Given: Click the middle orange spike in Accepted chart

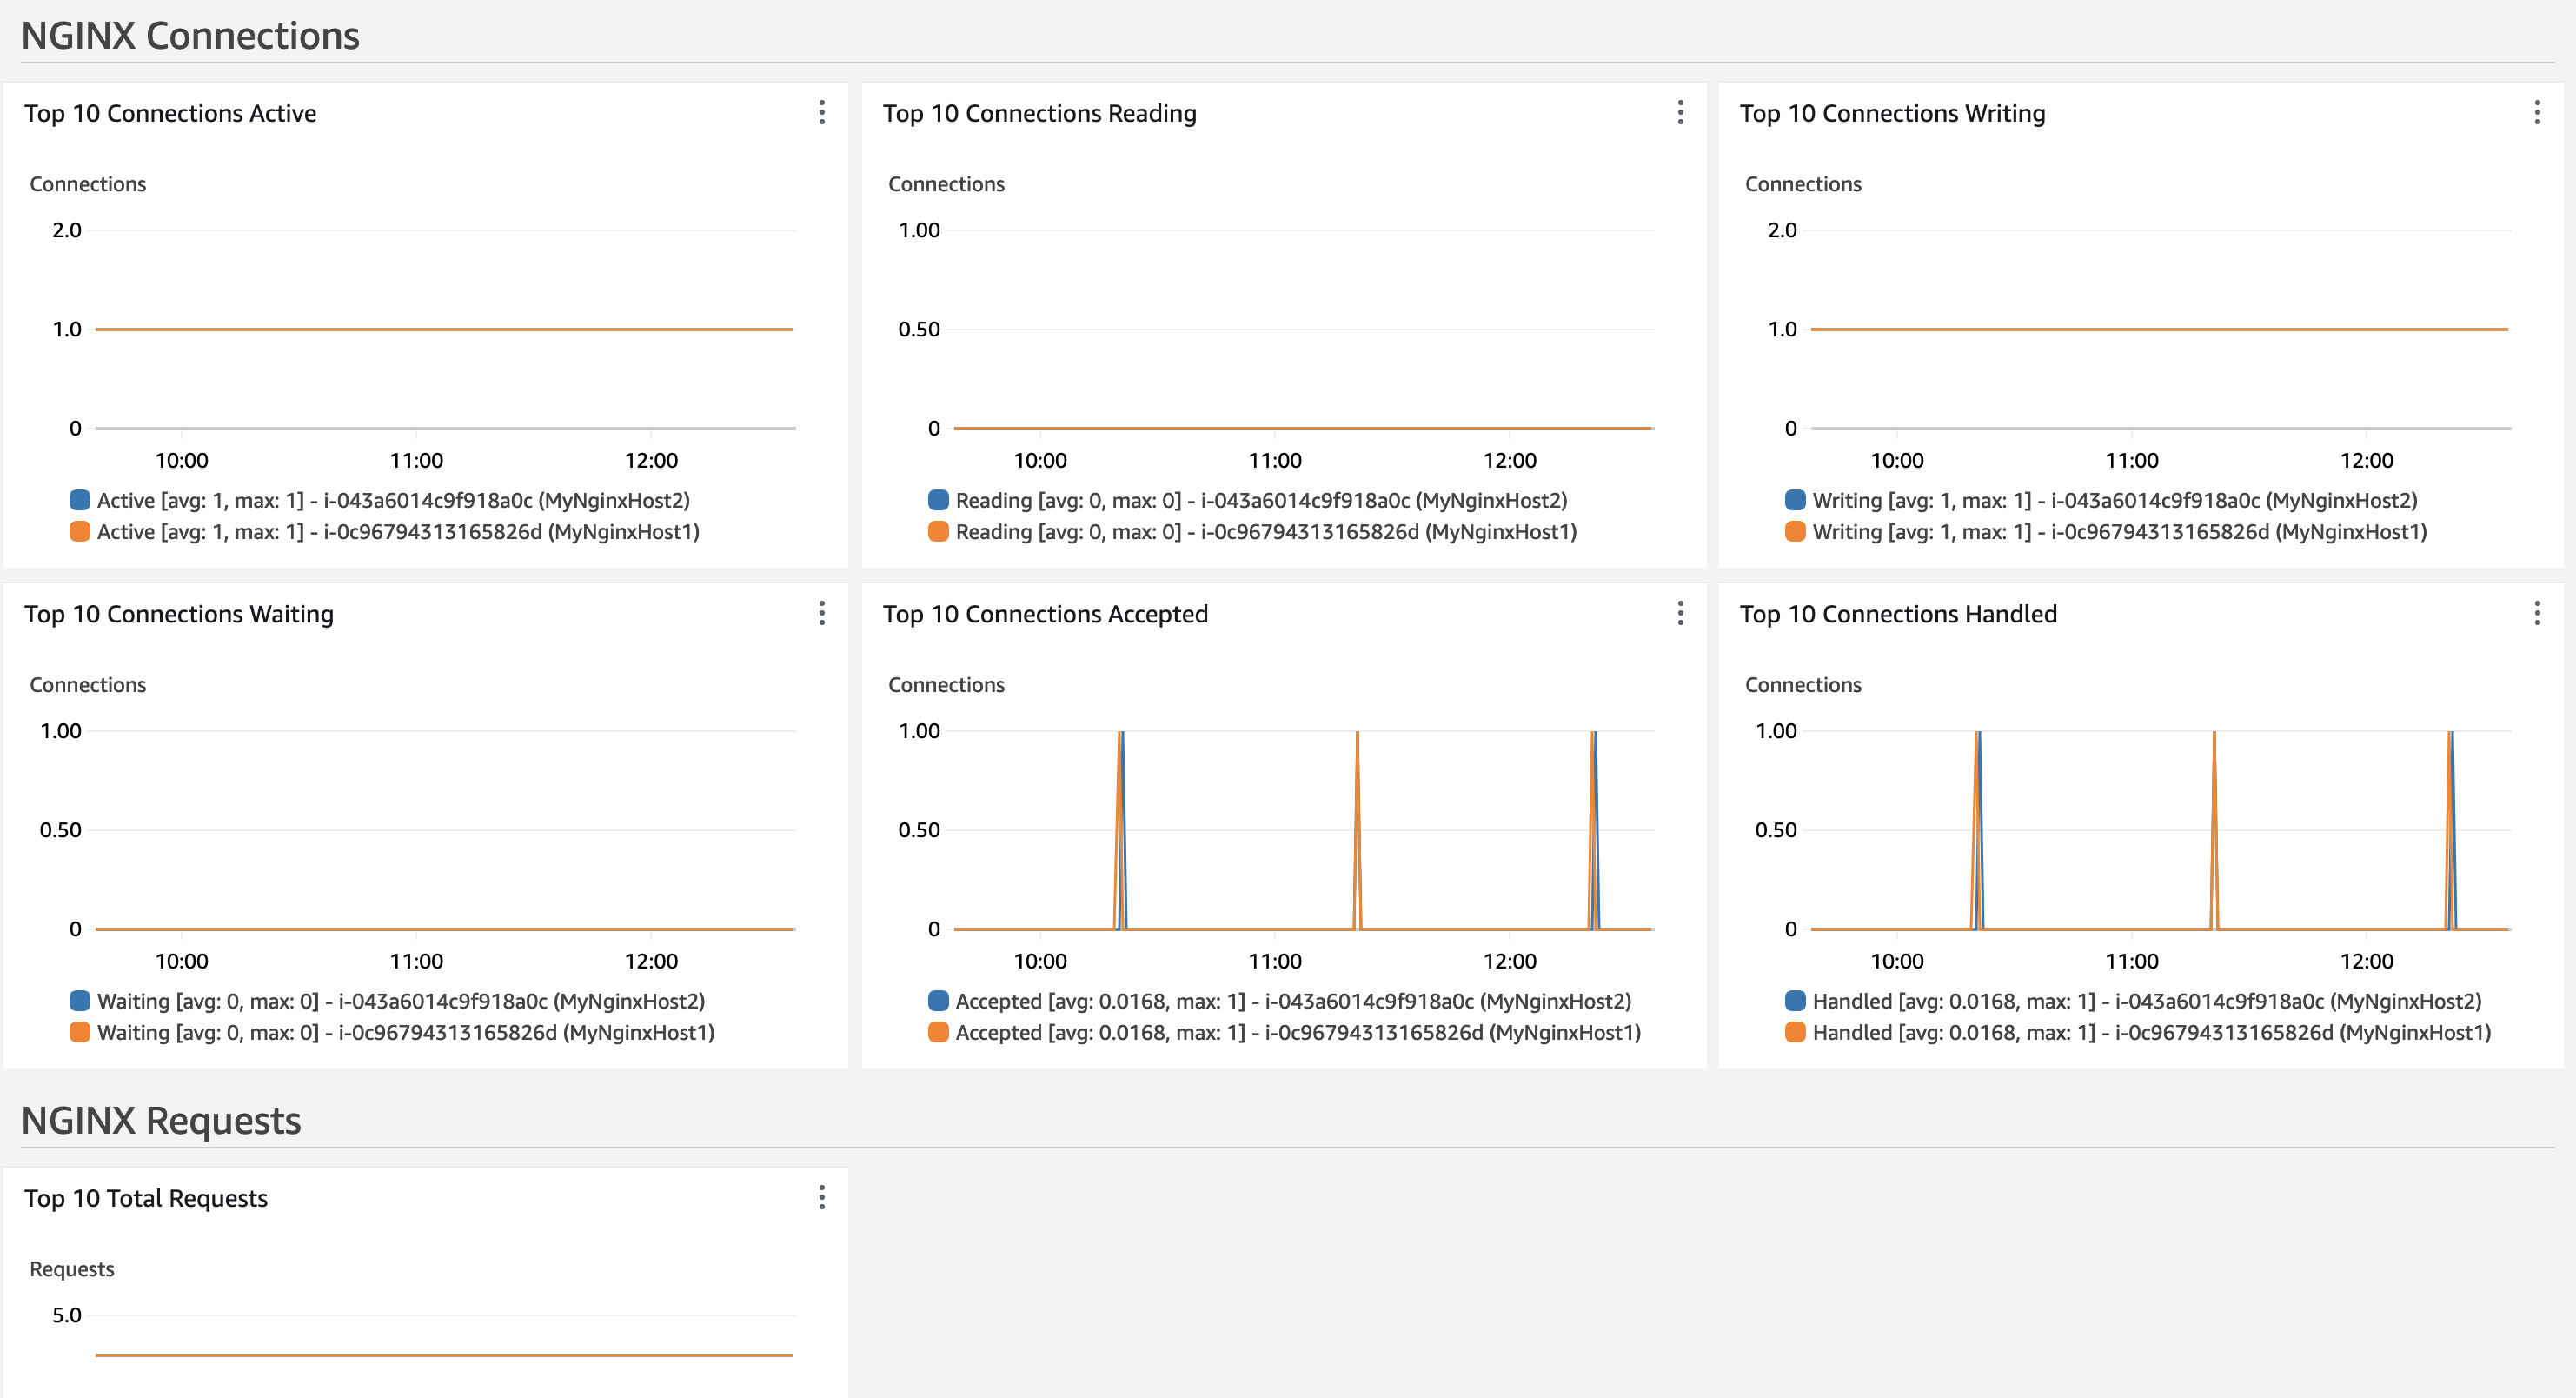Looking at the screenshot, I should [1357, 830].
